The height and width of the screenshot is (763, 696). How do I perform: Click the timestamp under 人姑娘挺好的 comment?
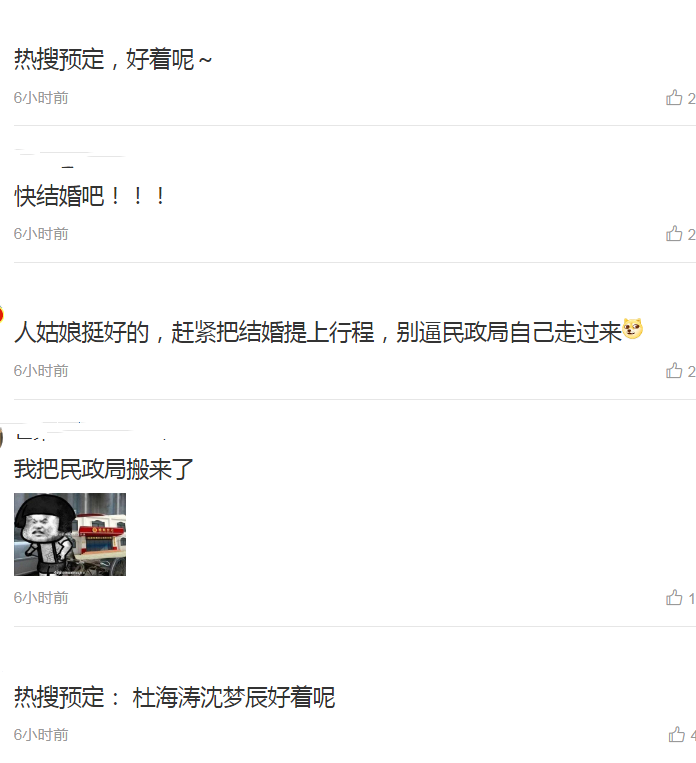(41, 371)
